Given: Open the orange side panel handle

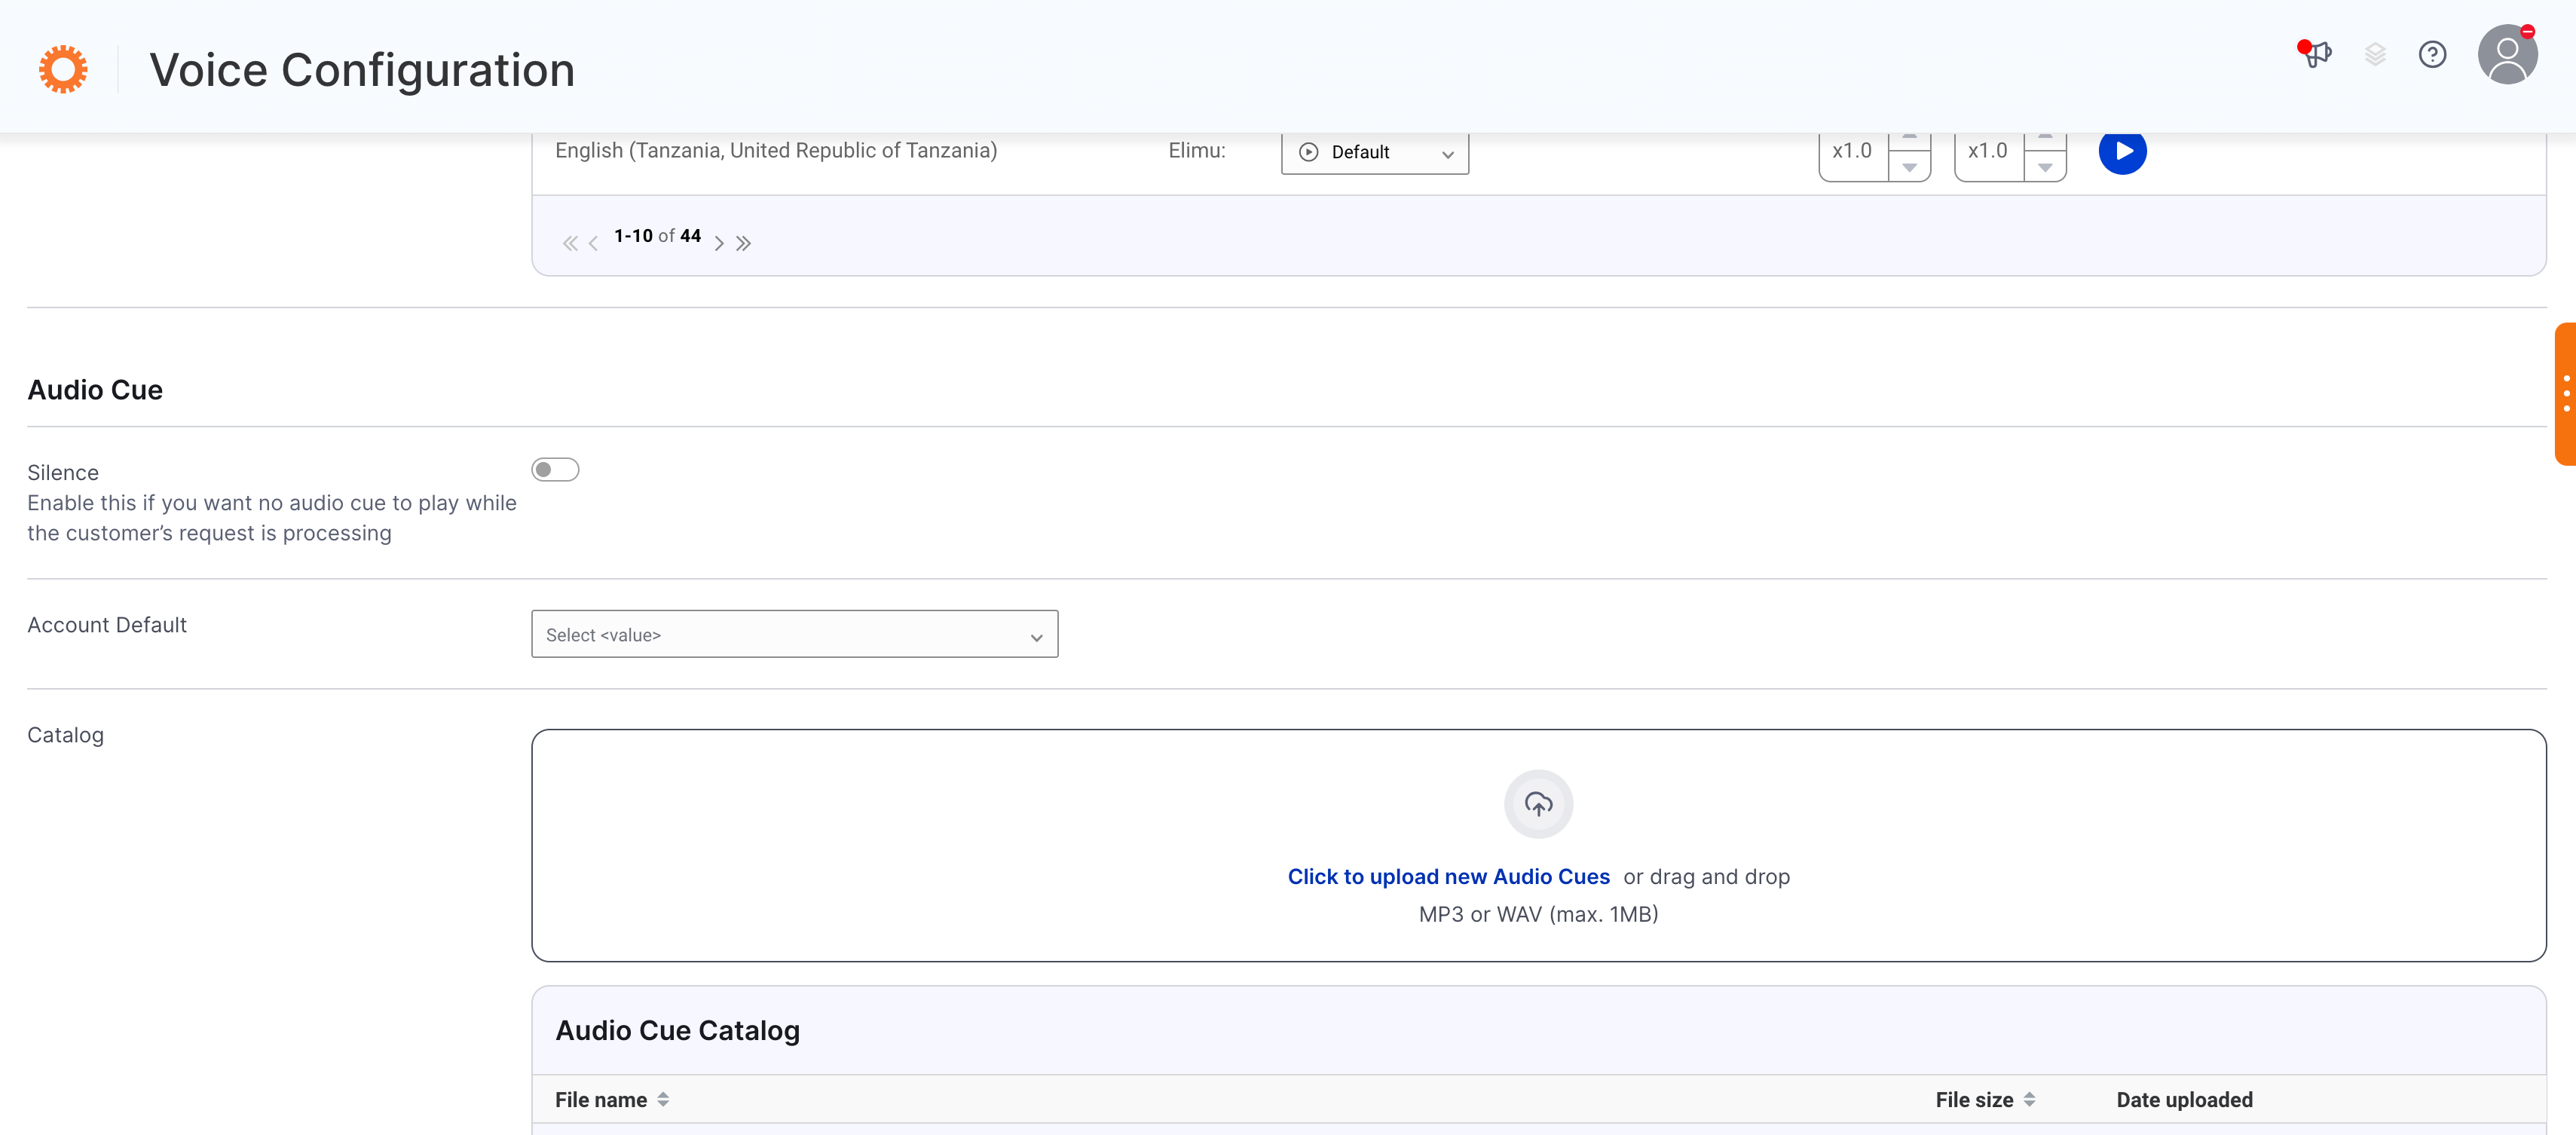Looking at the screenshot, I should pyautogui.click(x=2565, y=393).
